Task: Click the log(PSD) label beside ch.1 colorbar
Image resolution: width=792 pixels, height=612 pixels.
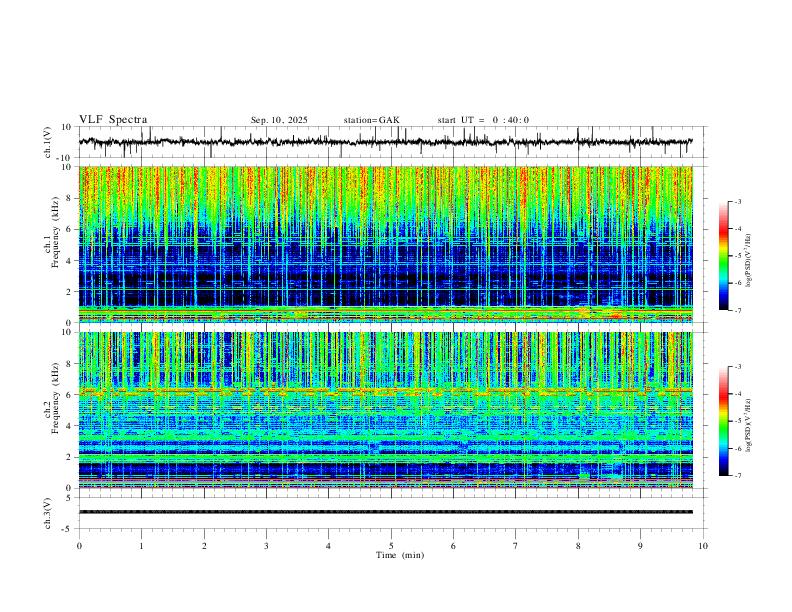Action: [749, 261]
